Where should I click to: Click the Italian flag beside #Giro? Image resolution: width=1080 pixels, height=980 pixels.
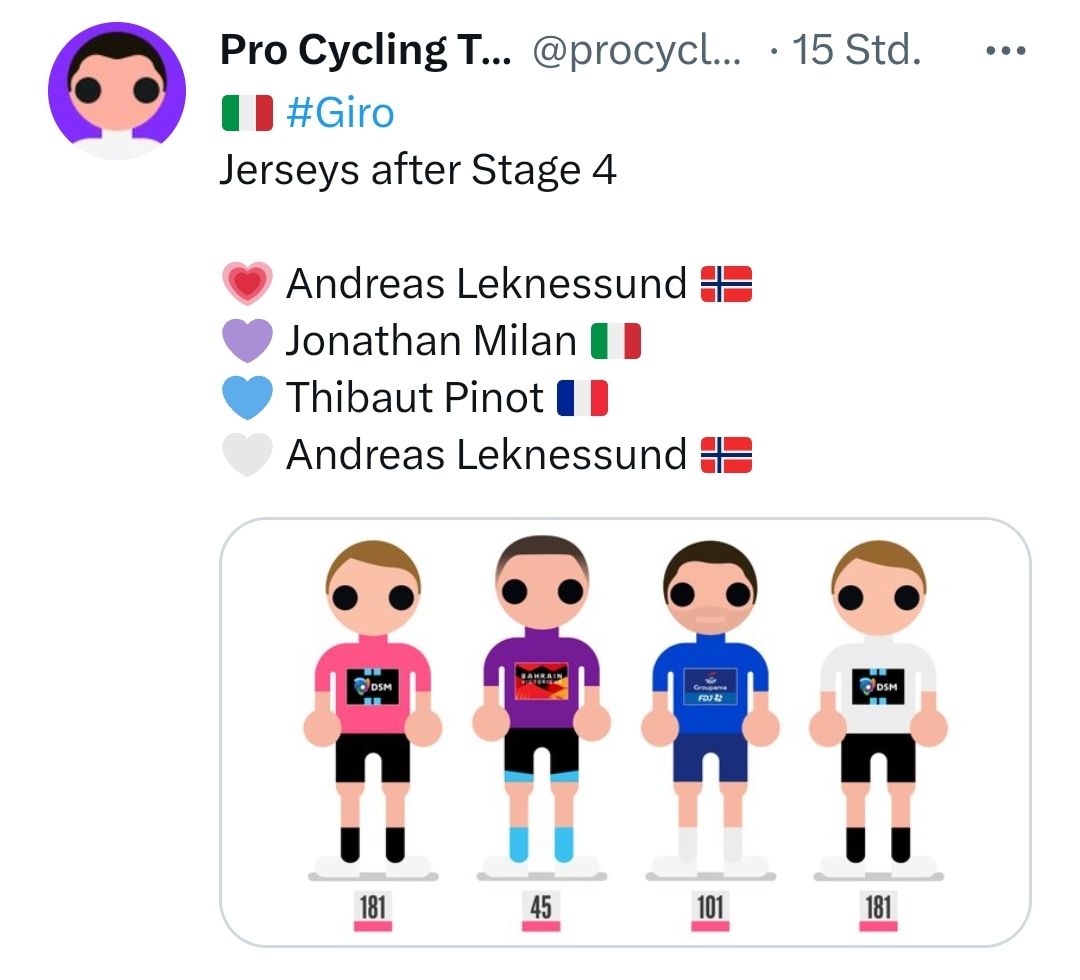pos(246,113)
